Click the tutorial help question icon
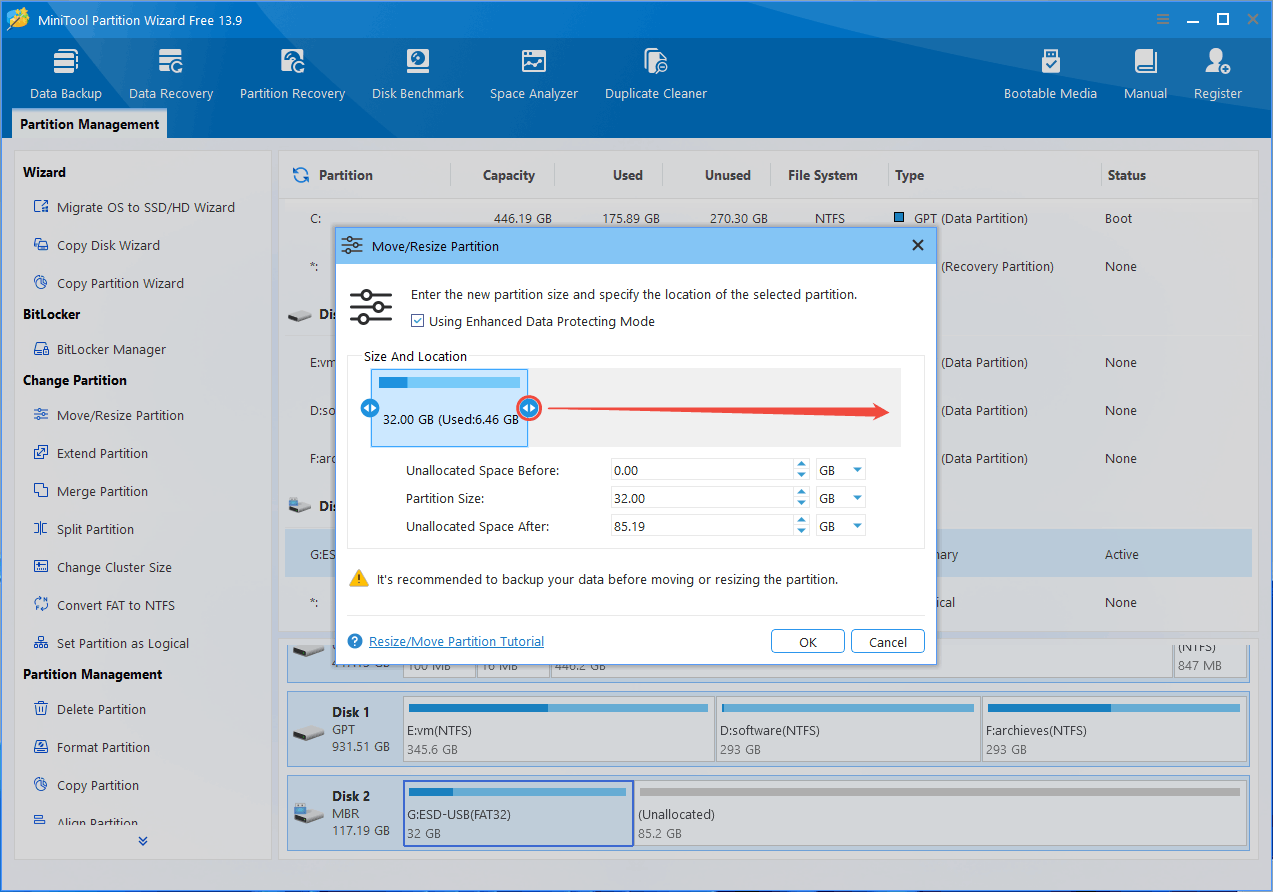Image resolution: width=1273 pixels, height=892 pixels. (x=355, y=641)
